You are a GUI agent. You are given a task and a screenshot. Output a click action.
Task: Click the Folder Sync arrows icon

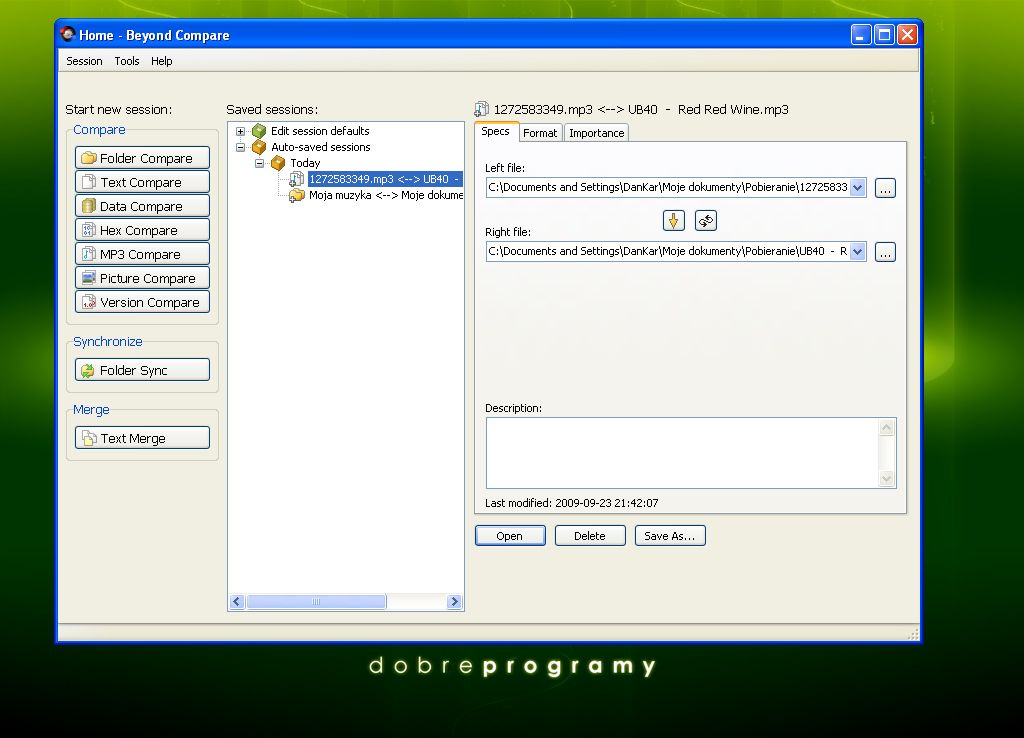[88, 370]
